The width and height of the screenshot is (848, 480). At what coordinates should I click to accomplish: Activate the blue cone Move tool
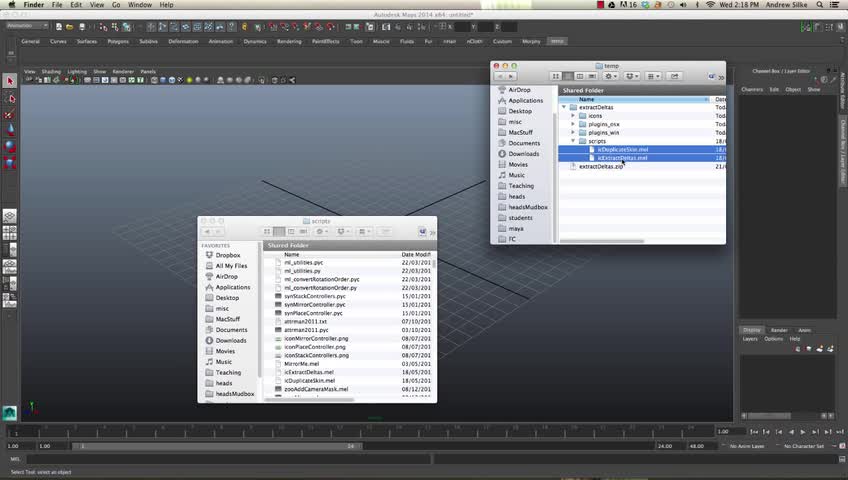tap(10, 130)
